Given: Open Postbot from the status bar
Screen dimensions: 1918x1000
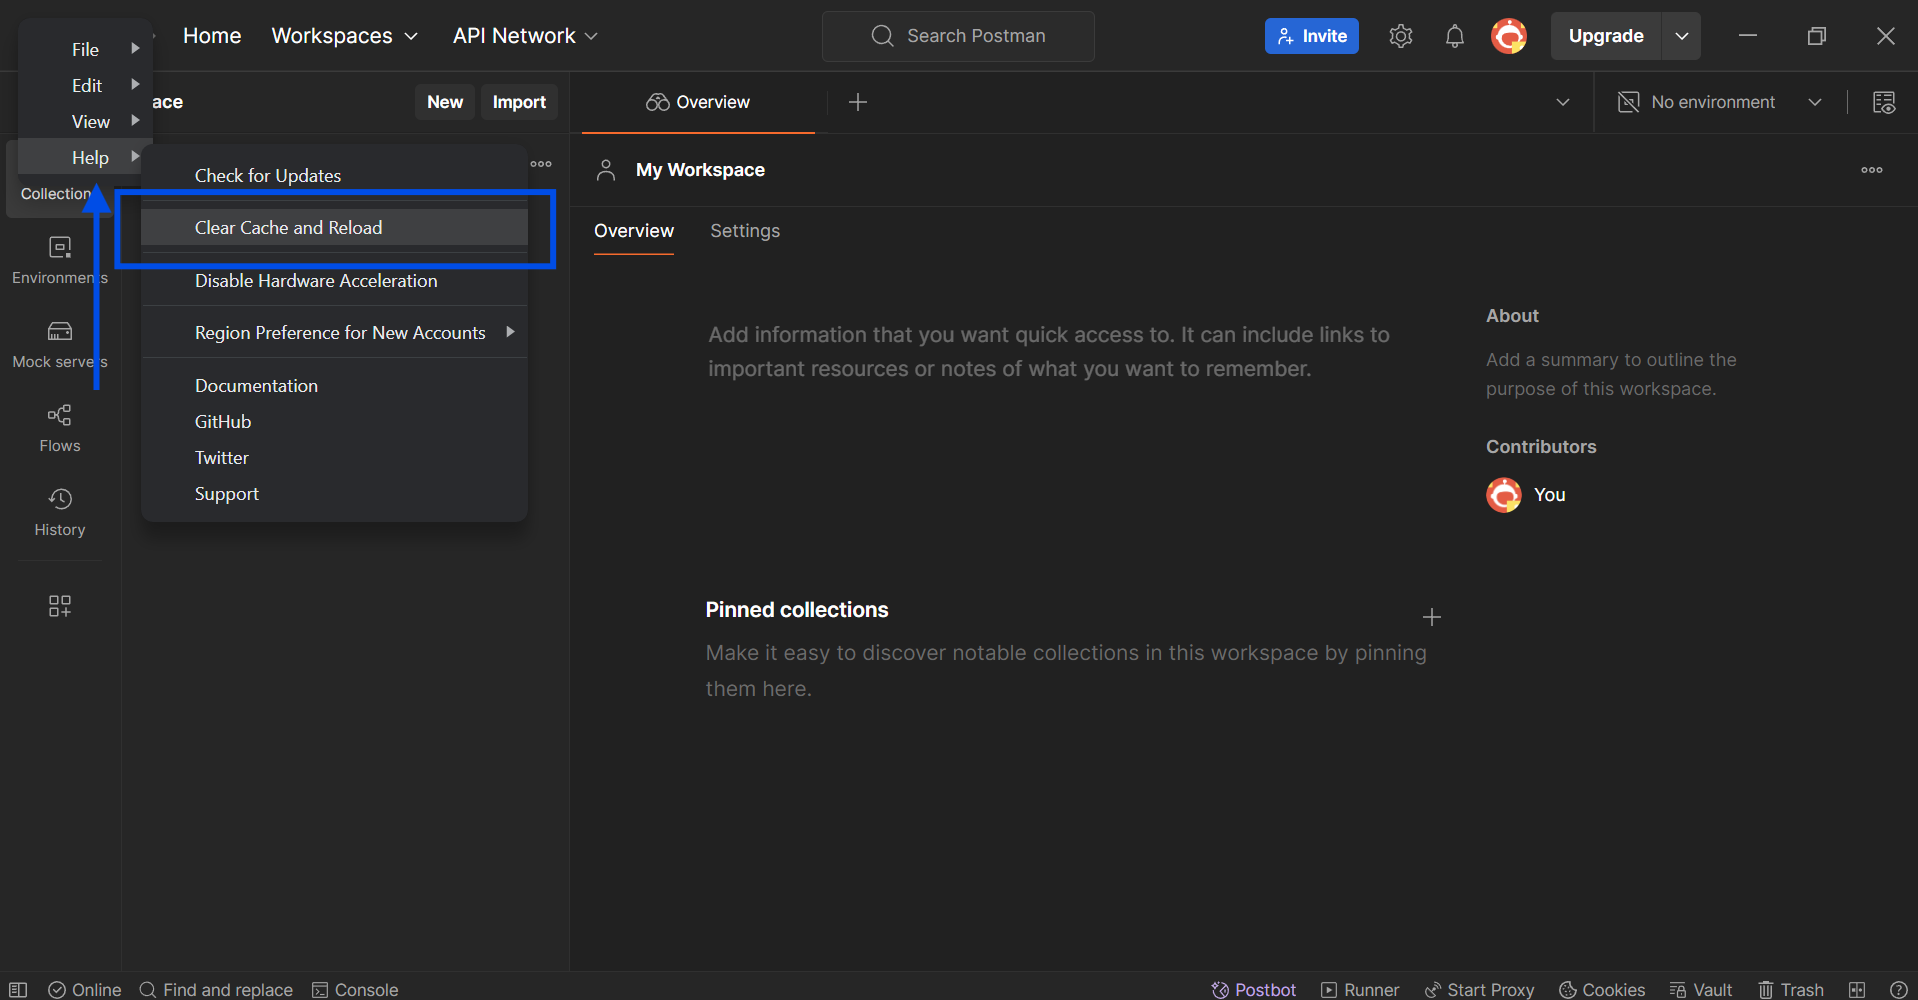Looking at the screenshot, I should pyautogui.click(x=1253, y=989).
